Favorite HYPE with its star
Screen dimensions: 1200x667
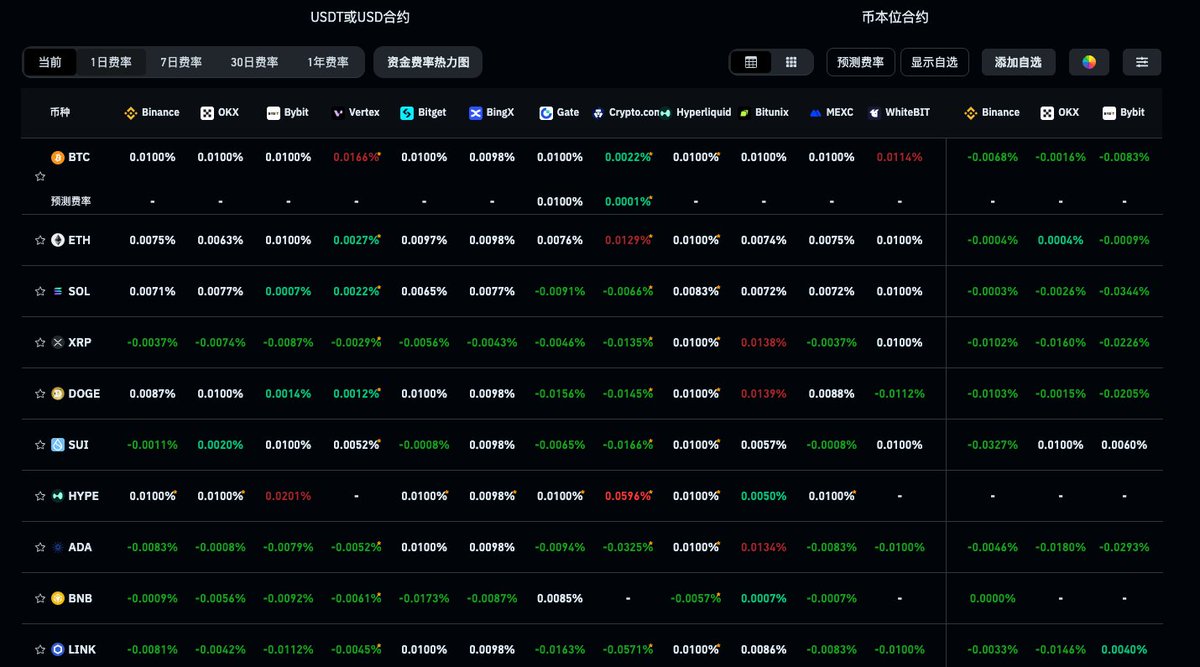coord(40,496)
